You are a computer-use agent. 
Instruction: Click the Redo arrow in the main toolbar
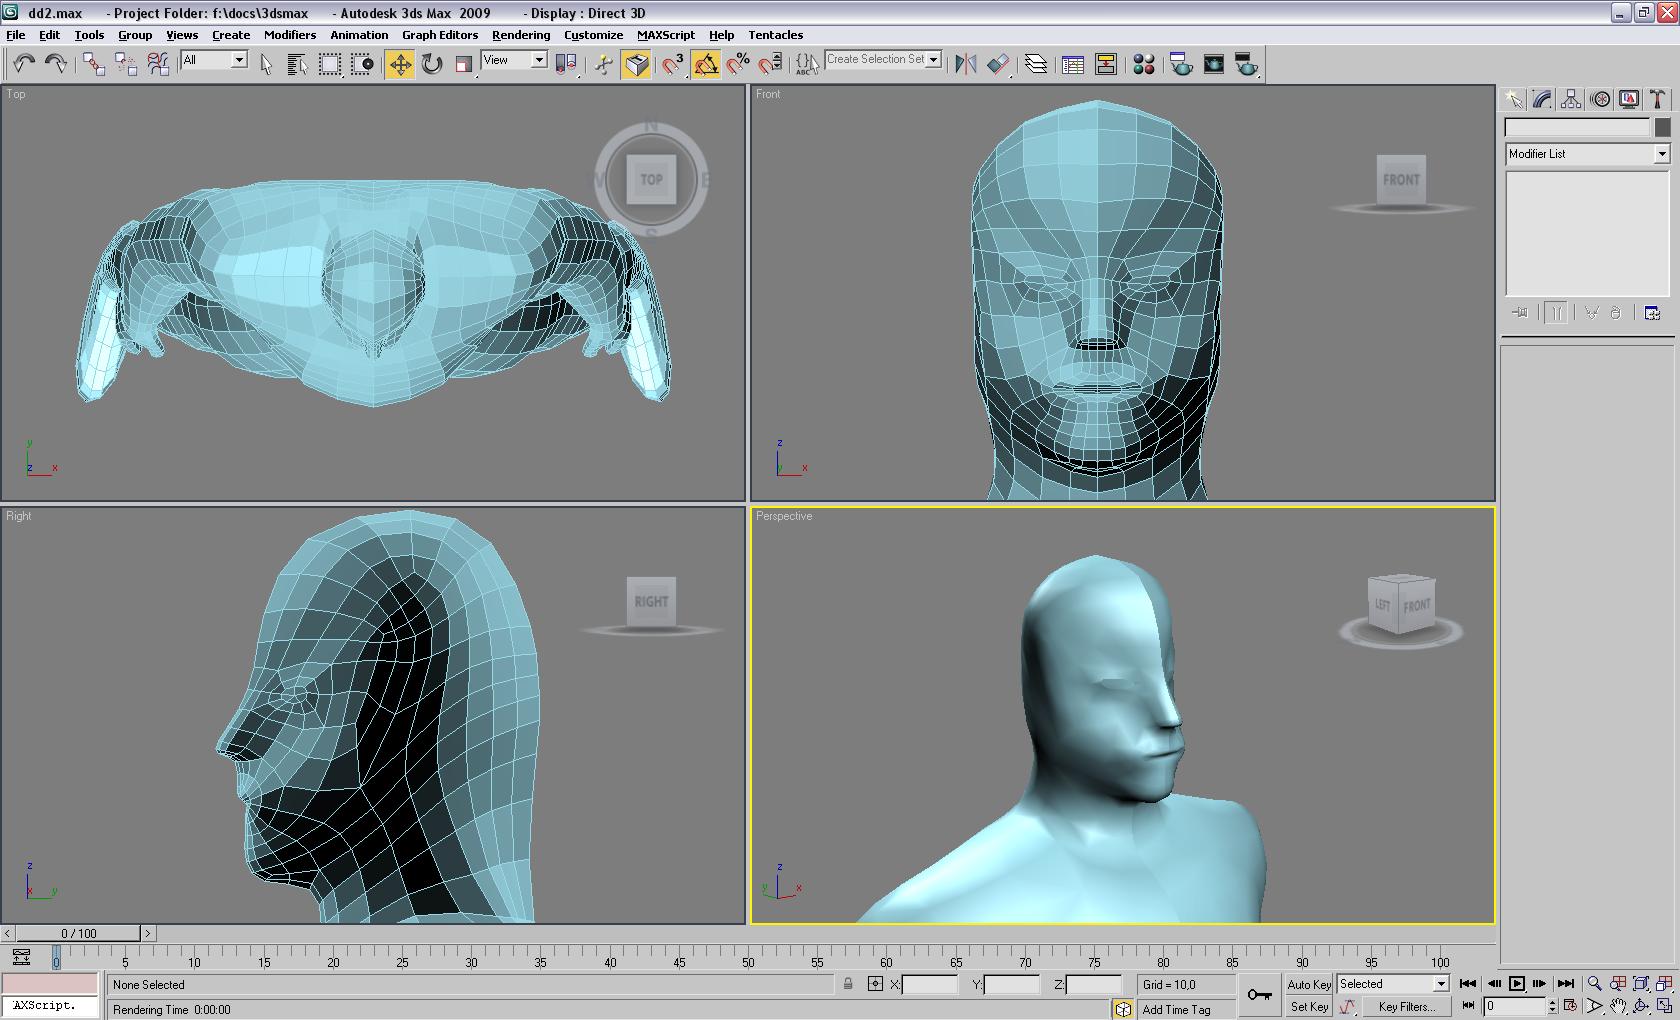coord(56,64)
